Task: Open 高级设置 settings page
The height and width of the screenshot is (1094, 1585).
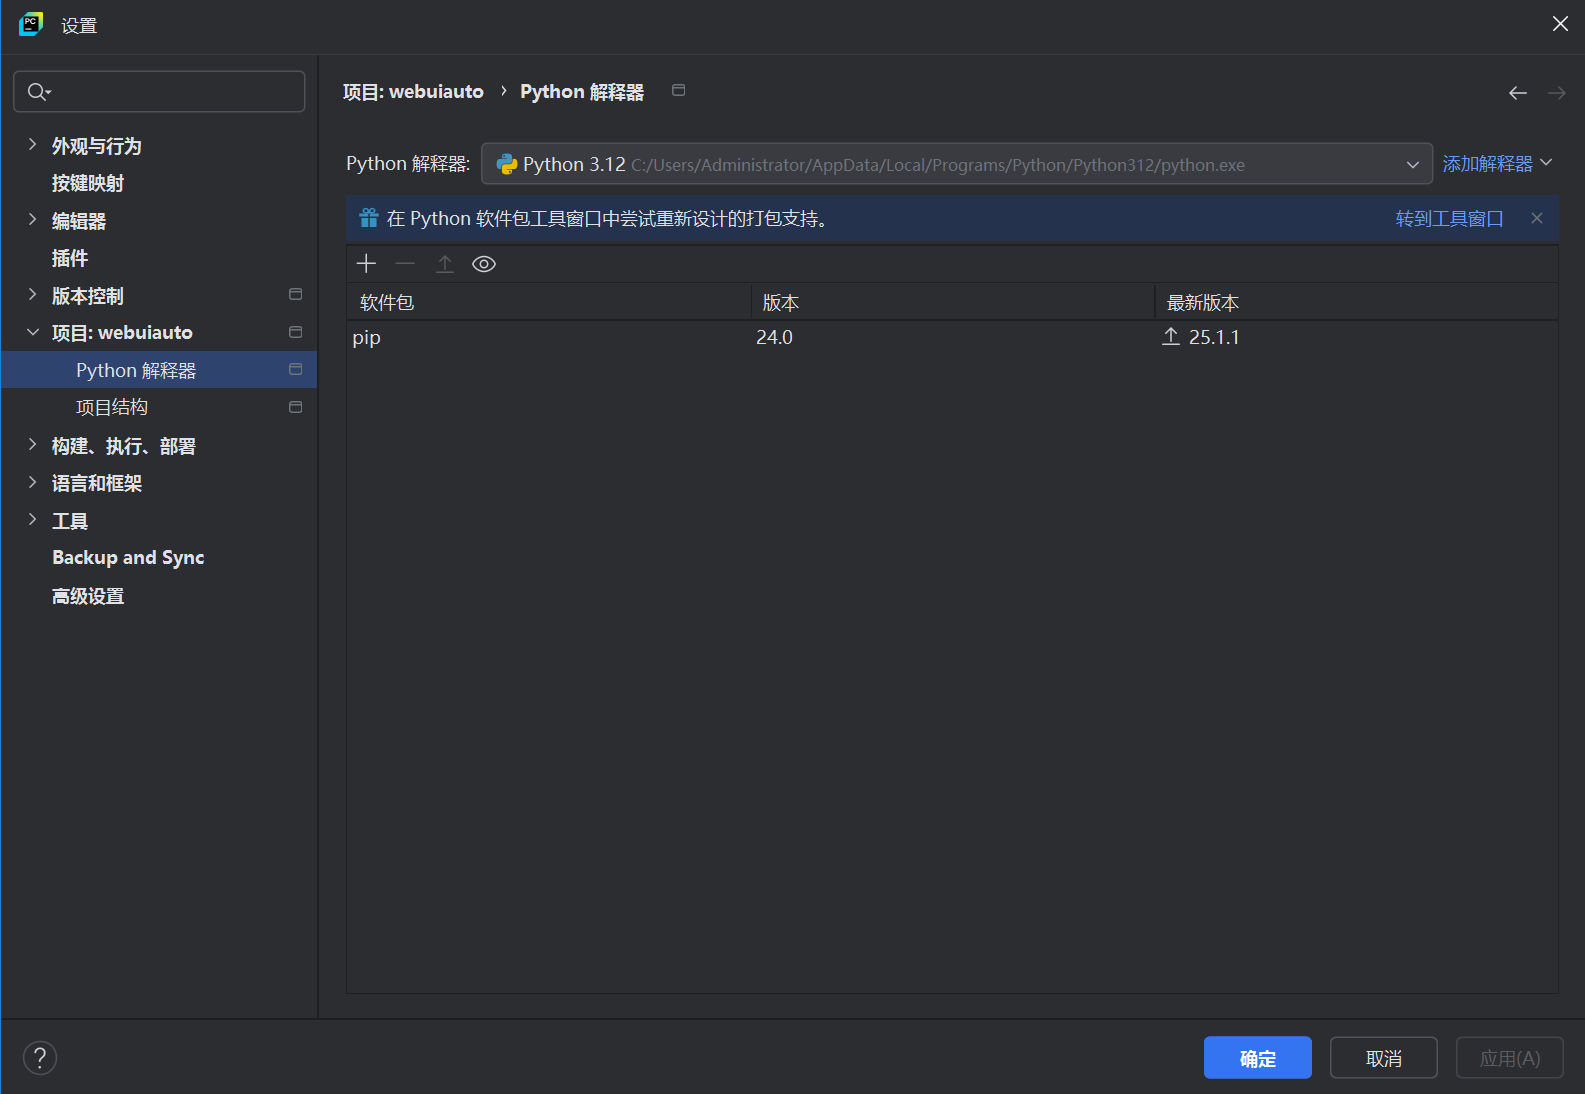Action: [x=88, y=596]
